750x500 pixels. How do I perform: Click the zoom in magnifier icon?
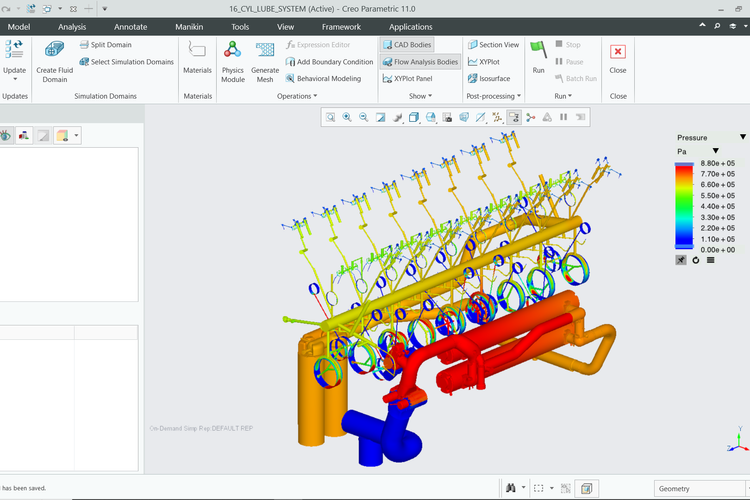tap(348, 118)
